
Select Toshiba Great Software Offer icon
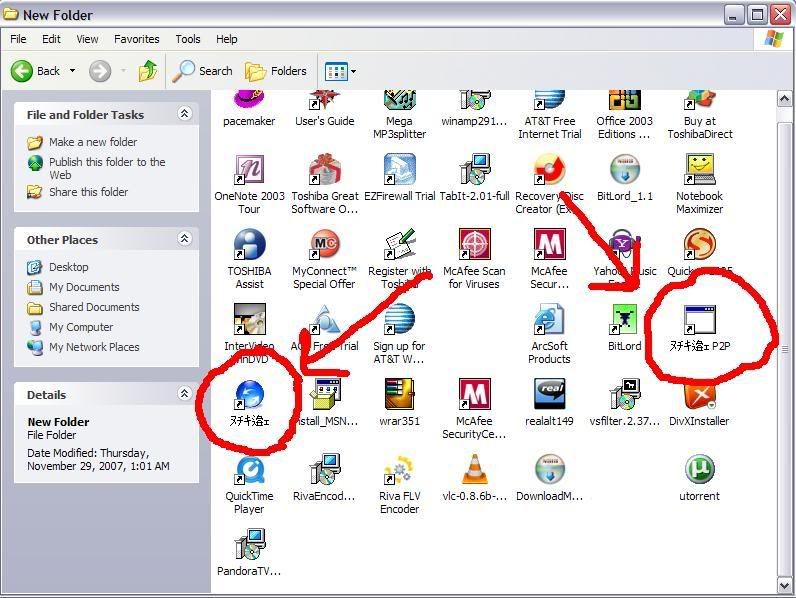coord(324,169)
